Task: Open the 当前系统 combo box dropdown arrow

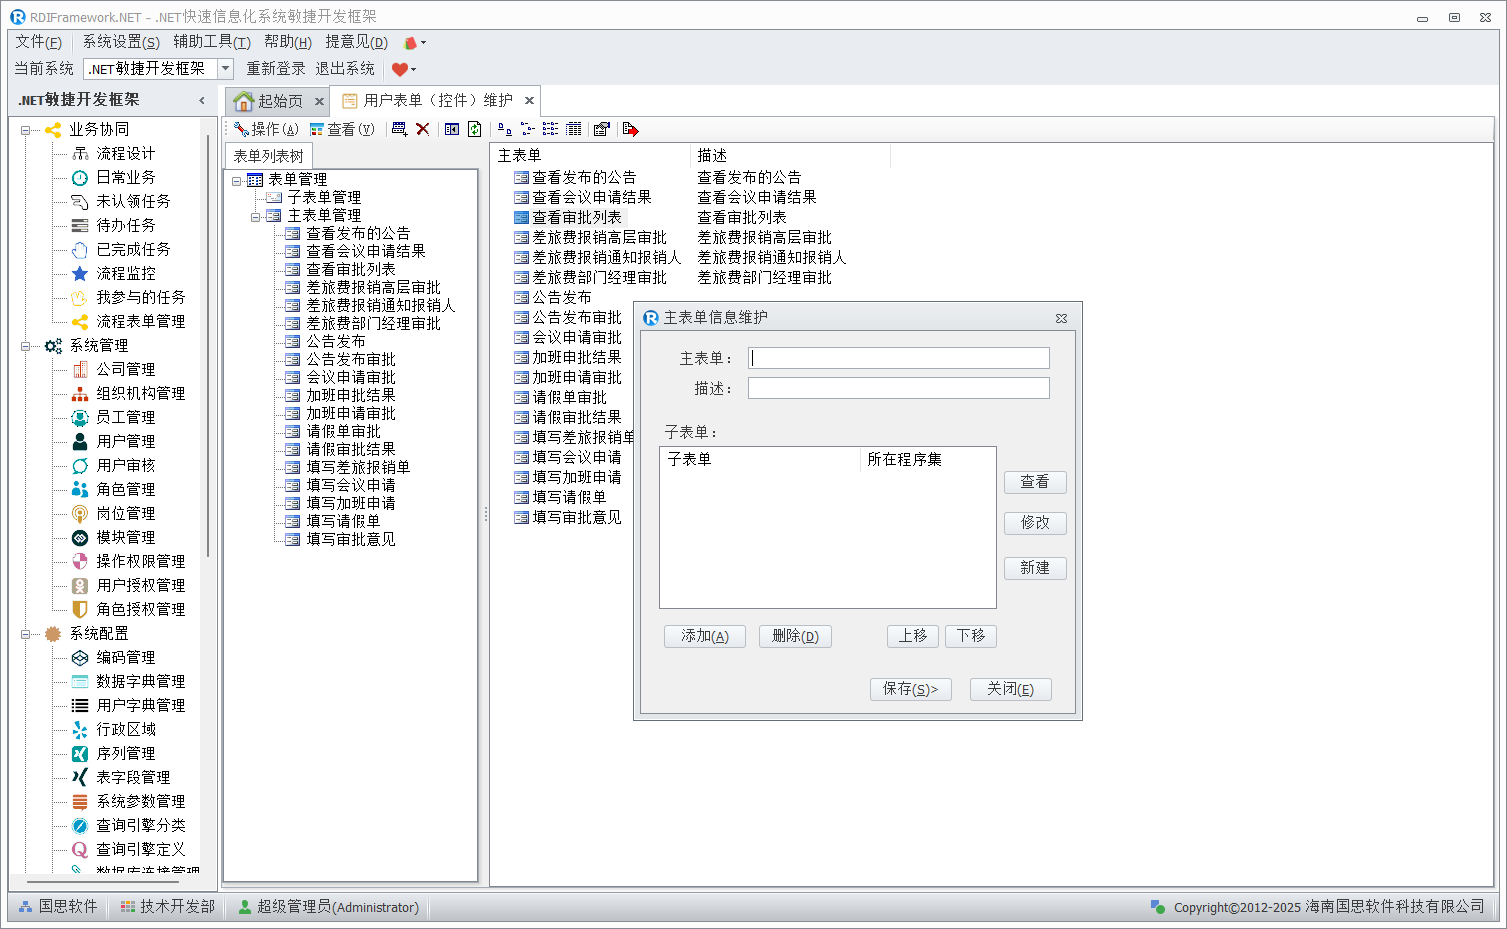Action: (x=225, y=69)
